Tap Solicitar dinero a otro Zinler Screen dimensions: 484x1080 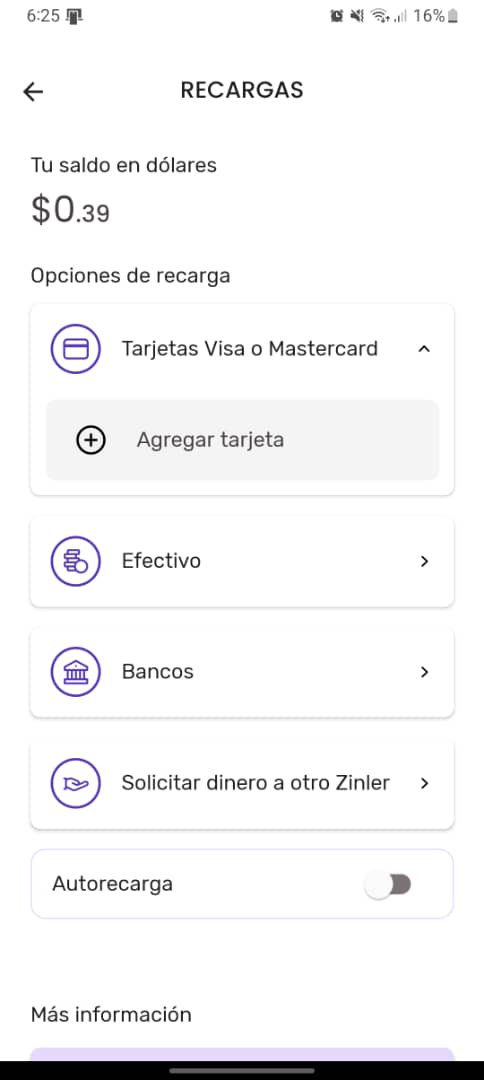pyautogui.click(x=255, y=783)
